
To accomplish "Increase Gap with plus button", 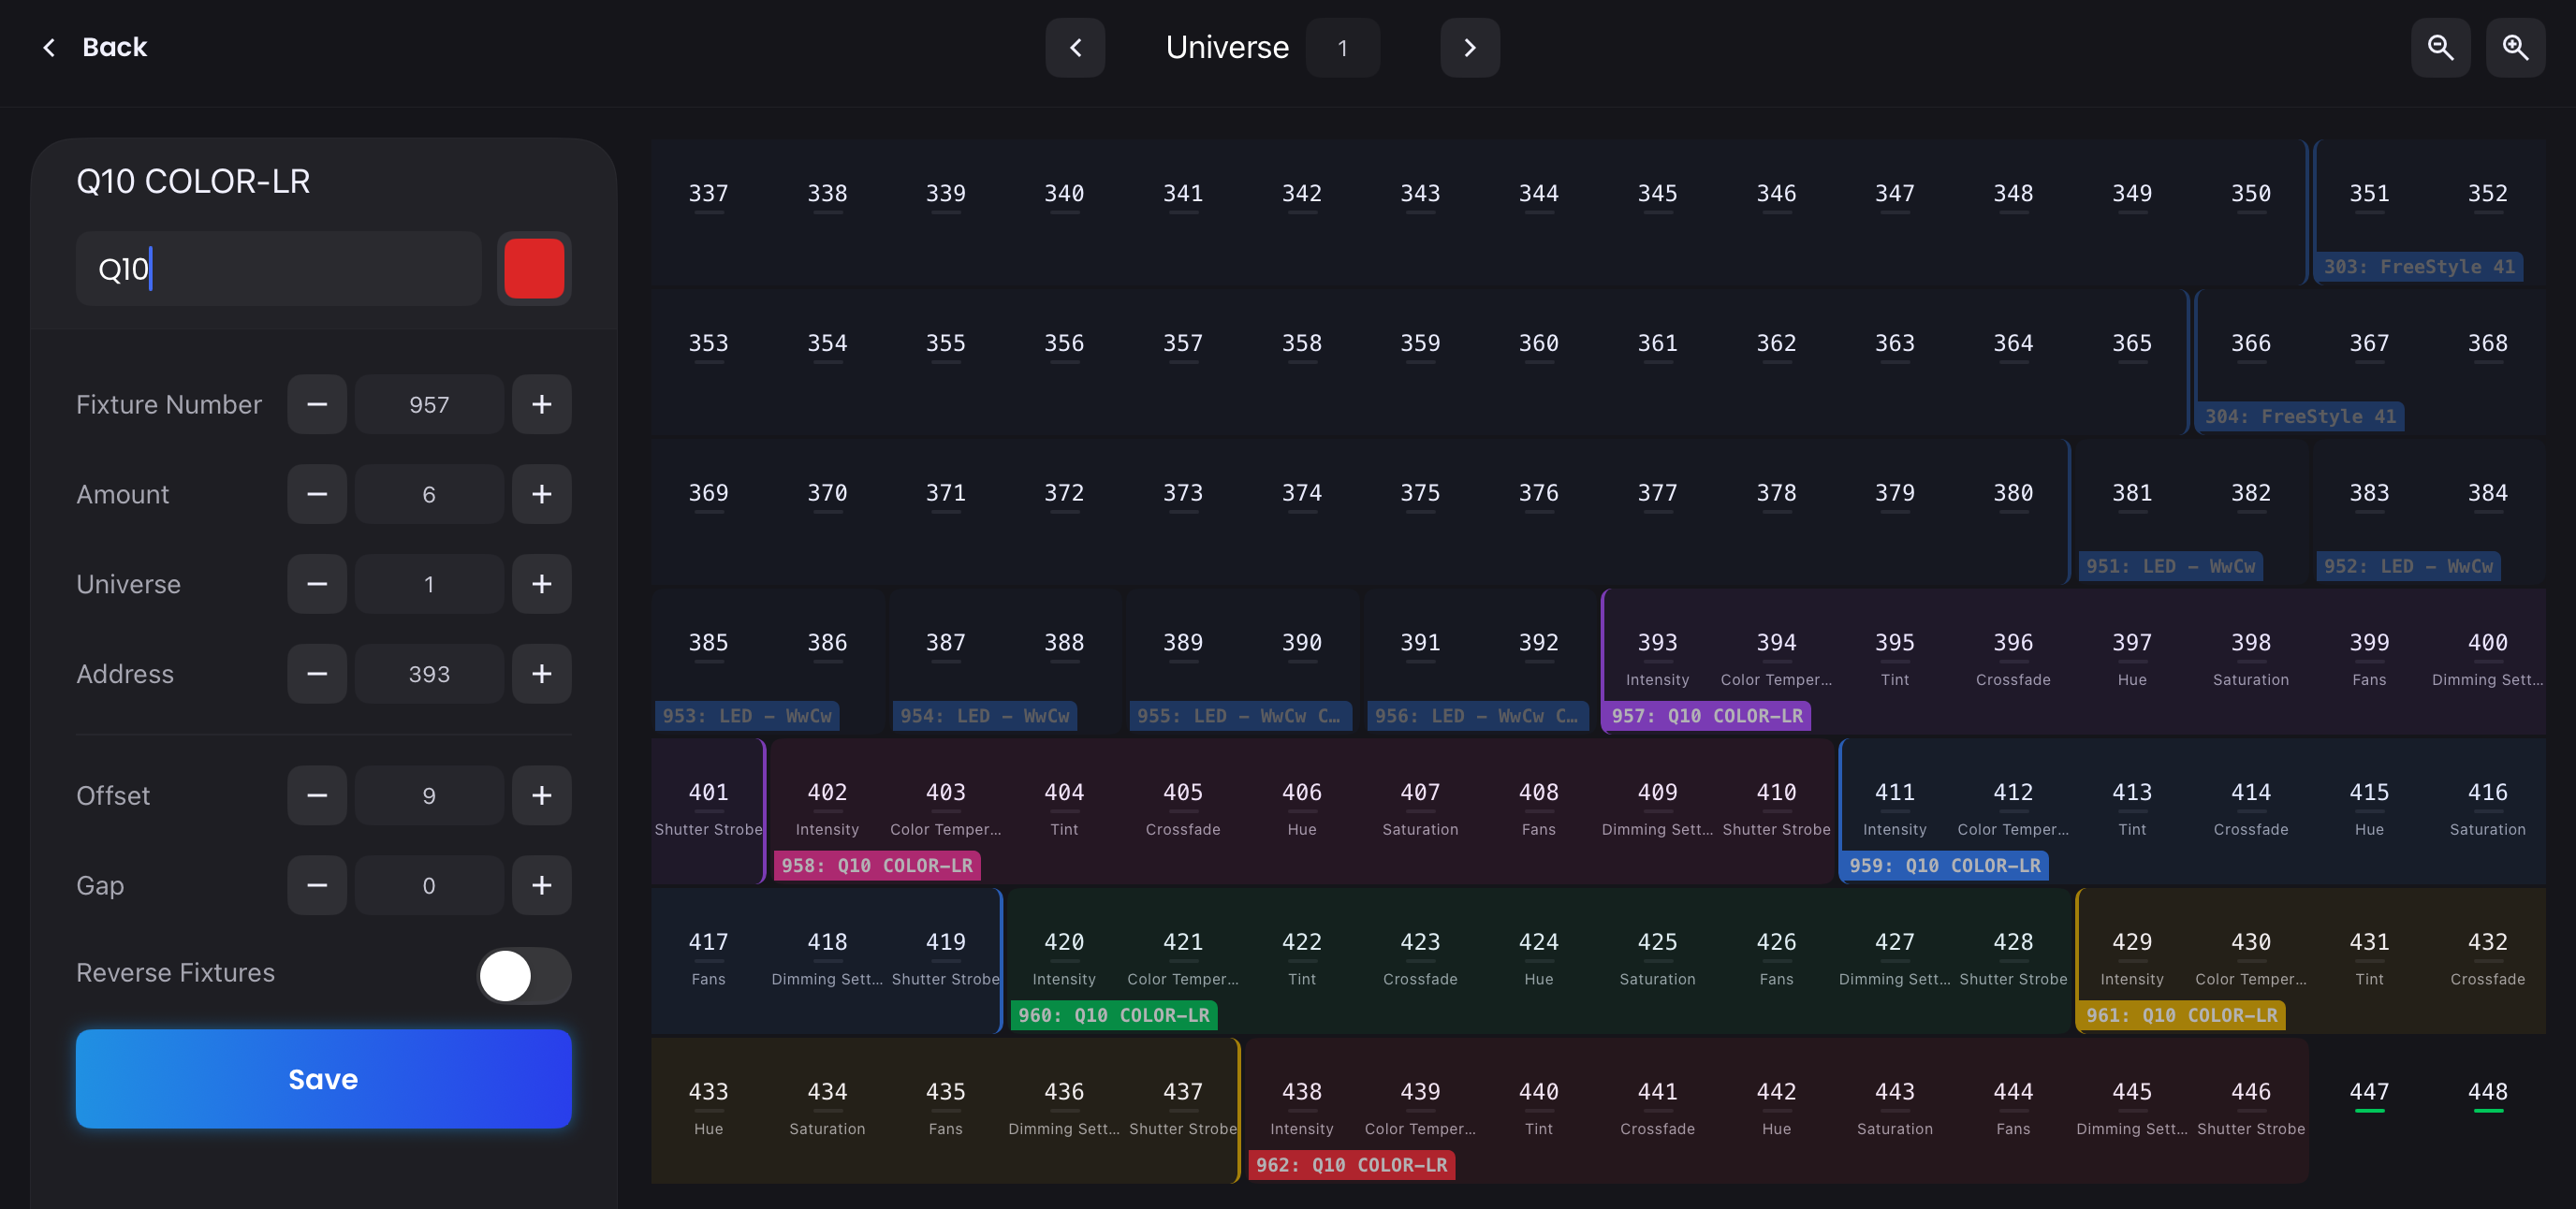I will pyautogui.click(x=541, y=885).
